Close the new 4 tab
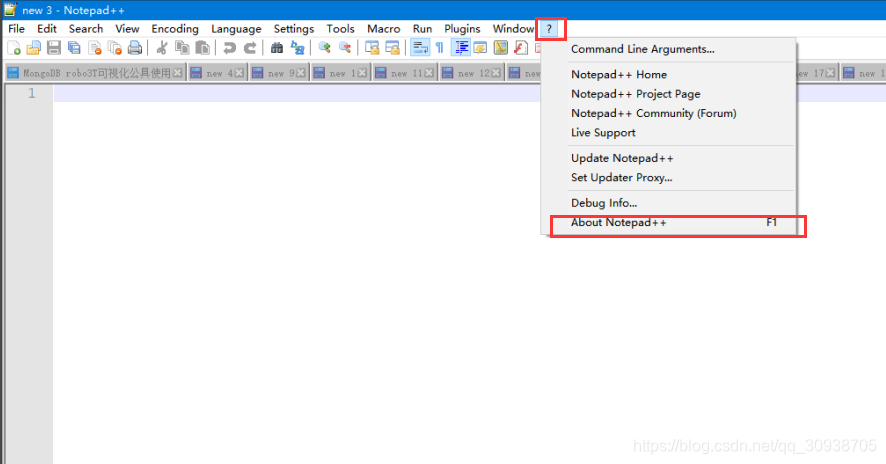886x464 pixels. 240,73
